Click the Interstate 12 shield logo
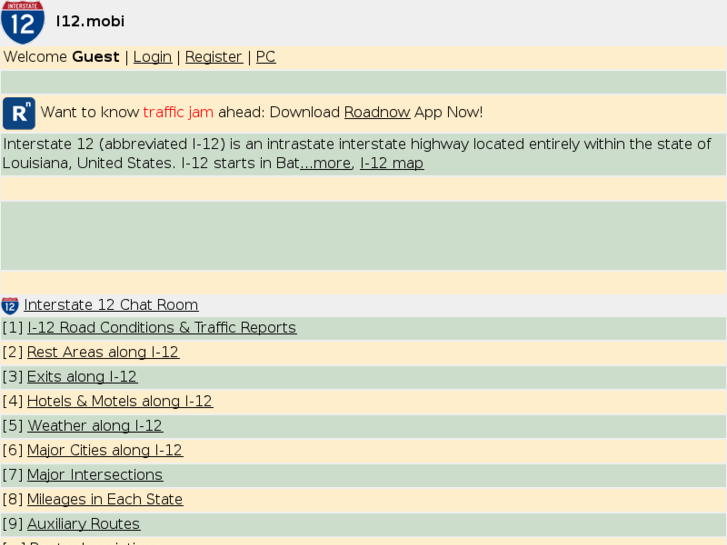Viewport: 727px width, 545px height. [x=22, y=22]
